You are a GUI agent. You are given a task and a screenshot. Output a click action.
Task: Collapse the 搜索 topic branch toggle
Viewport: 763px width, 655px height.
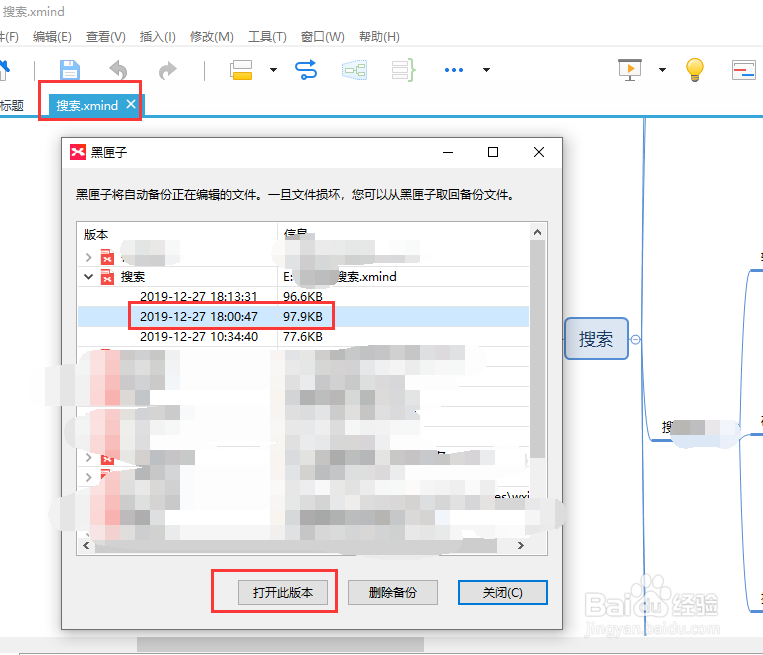click(x=635, y=340)
